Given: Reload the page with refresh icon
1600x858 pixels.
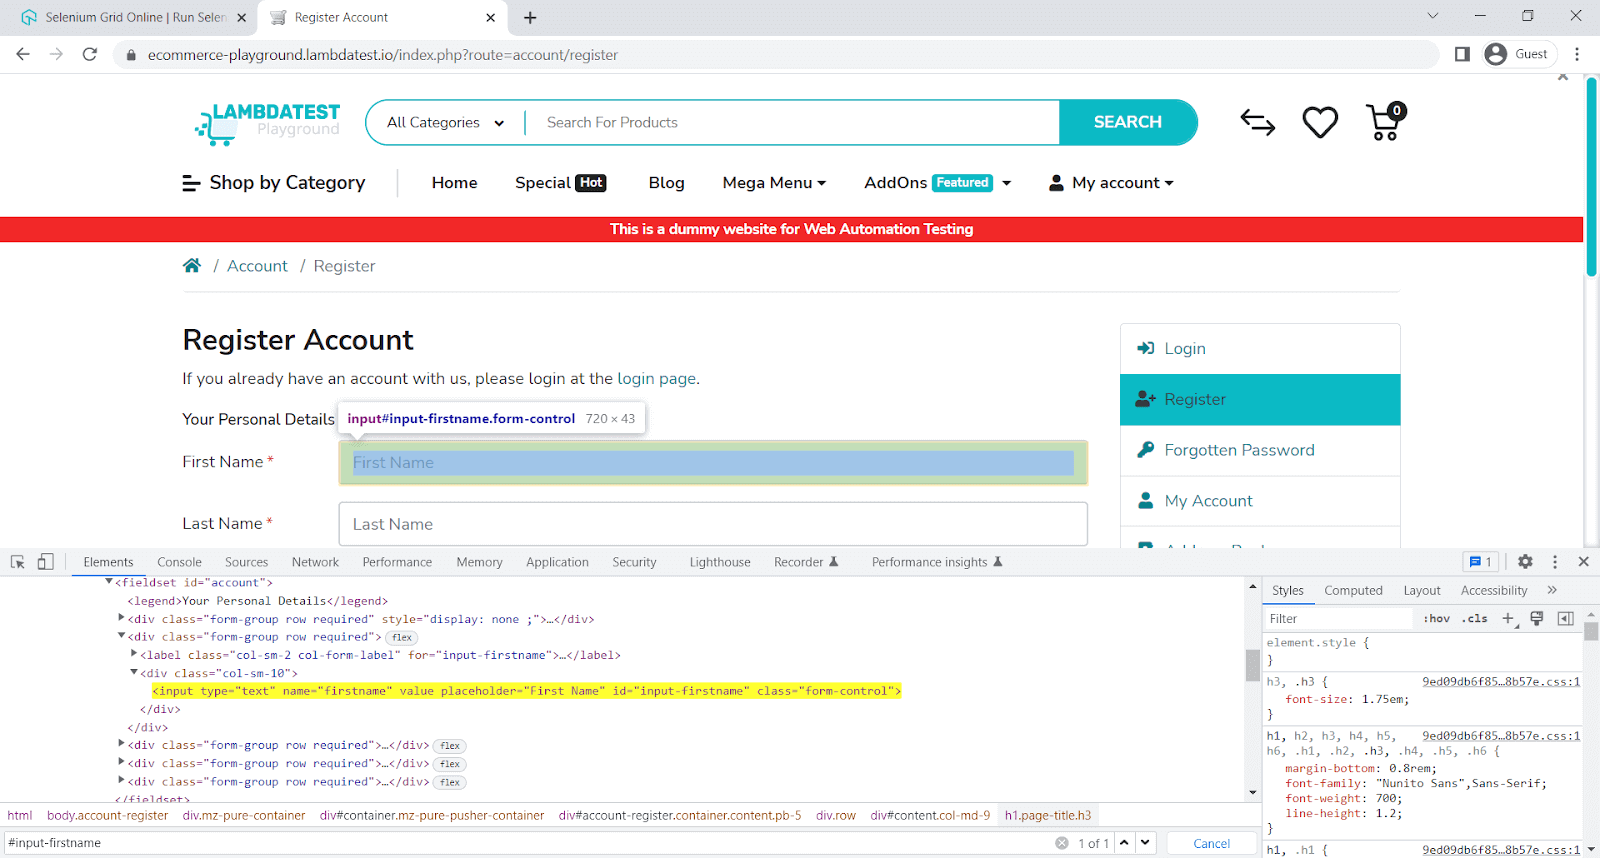Looking at the screenshot, I should click(x=90, y=54).
